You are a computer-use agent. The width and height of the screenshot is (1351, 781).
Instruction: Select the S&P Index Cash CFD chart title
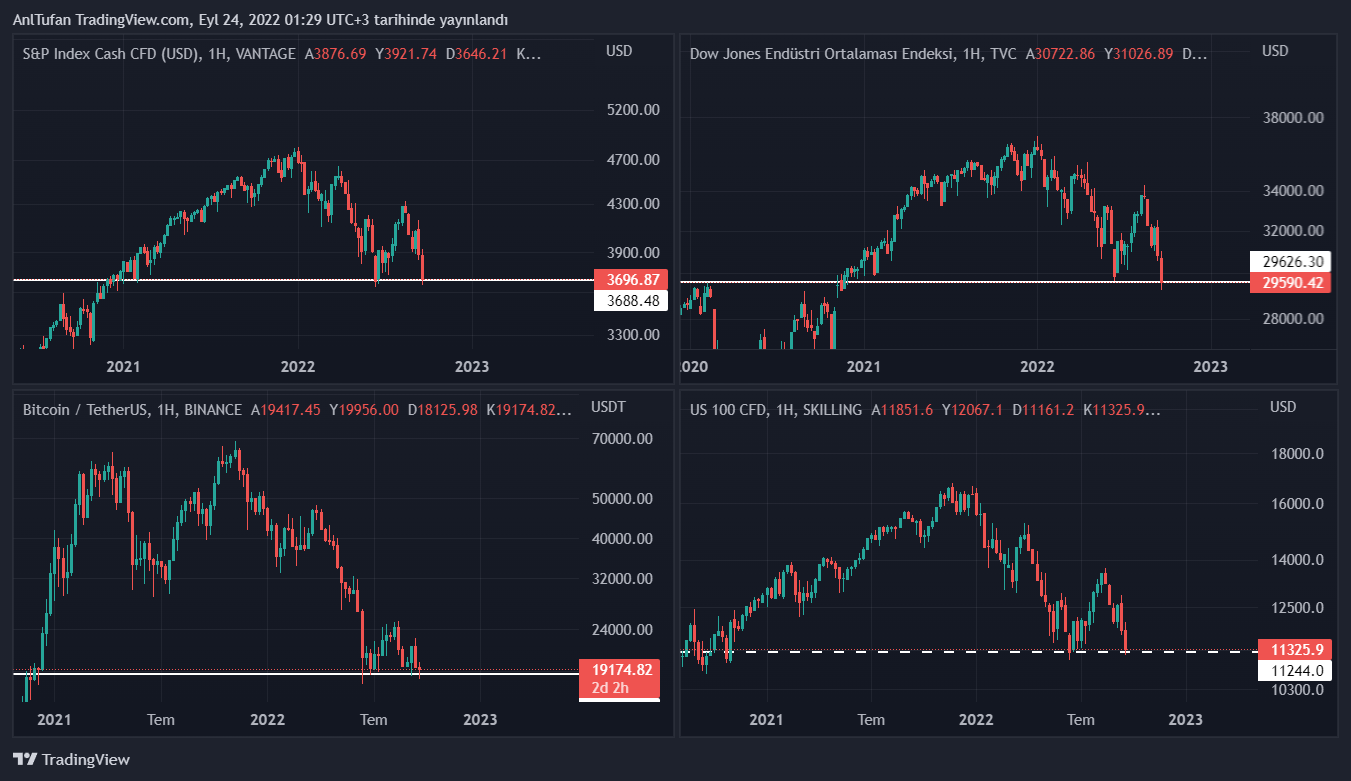coord(110,54)
